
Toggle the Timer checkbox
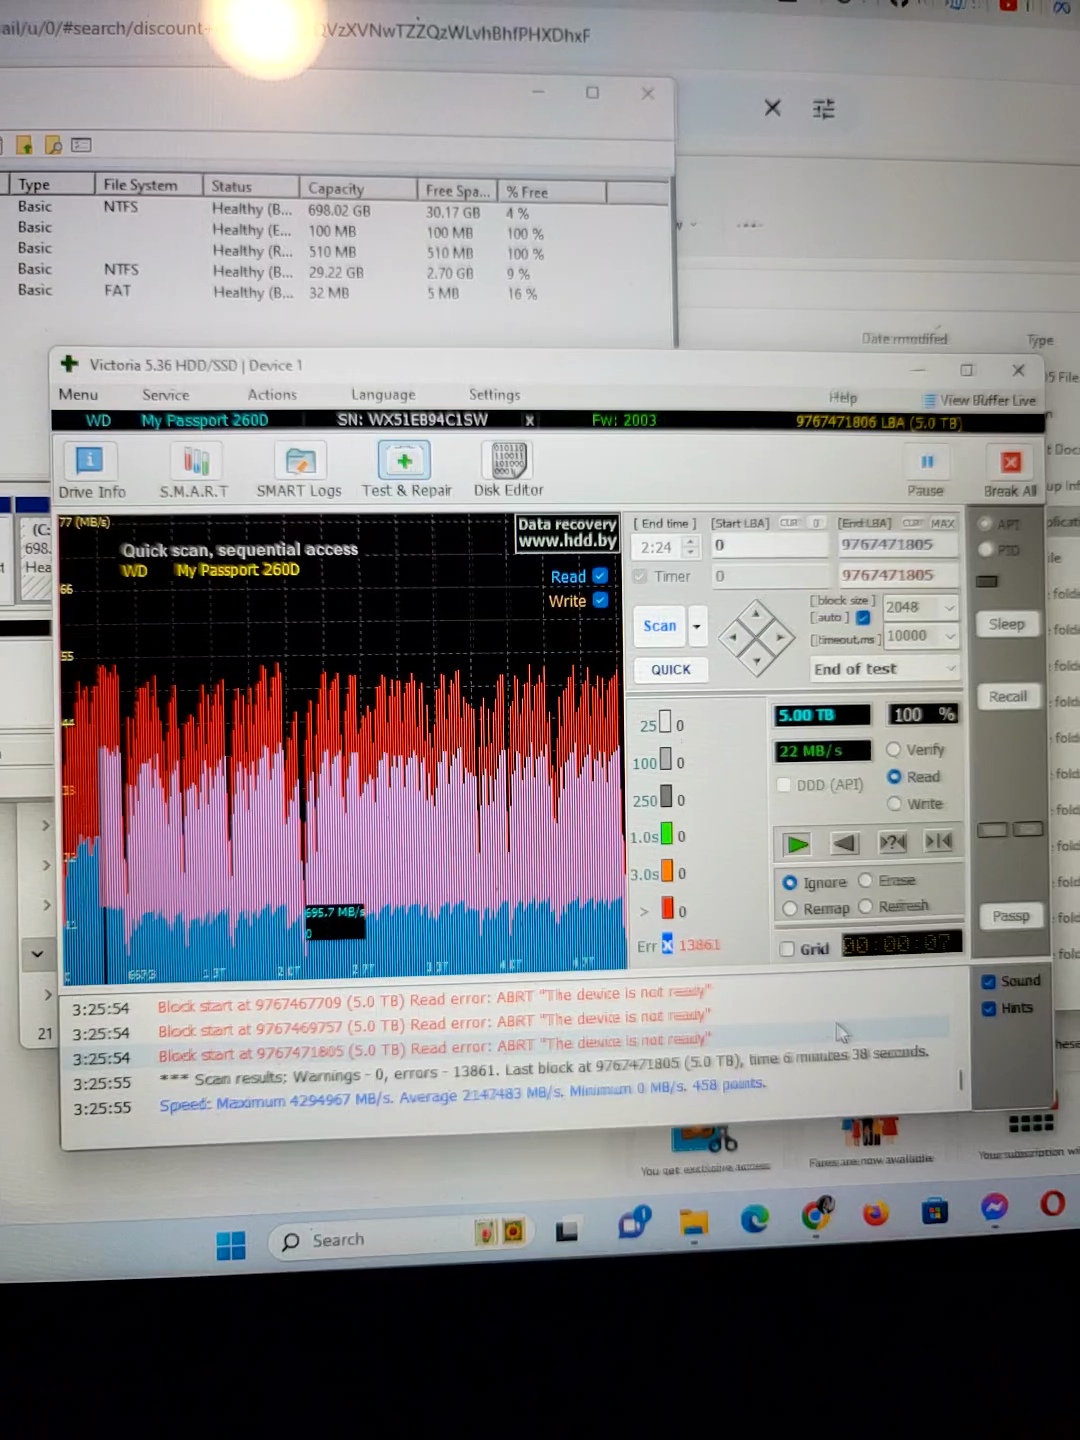pyautogui.click(x=640, y=576)
